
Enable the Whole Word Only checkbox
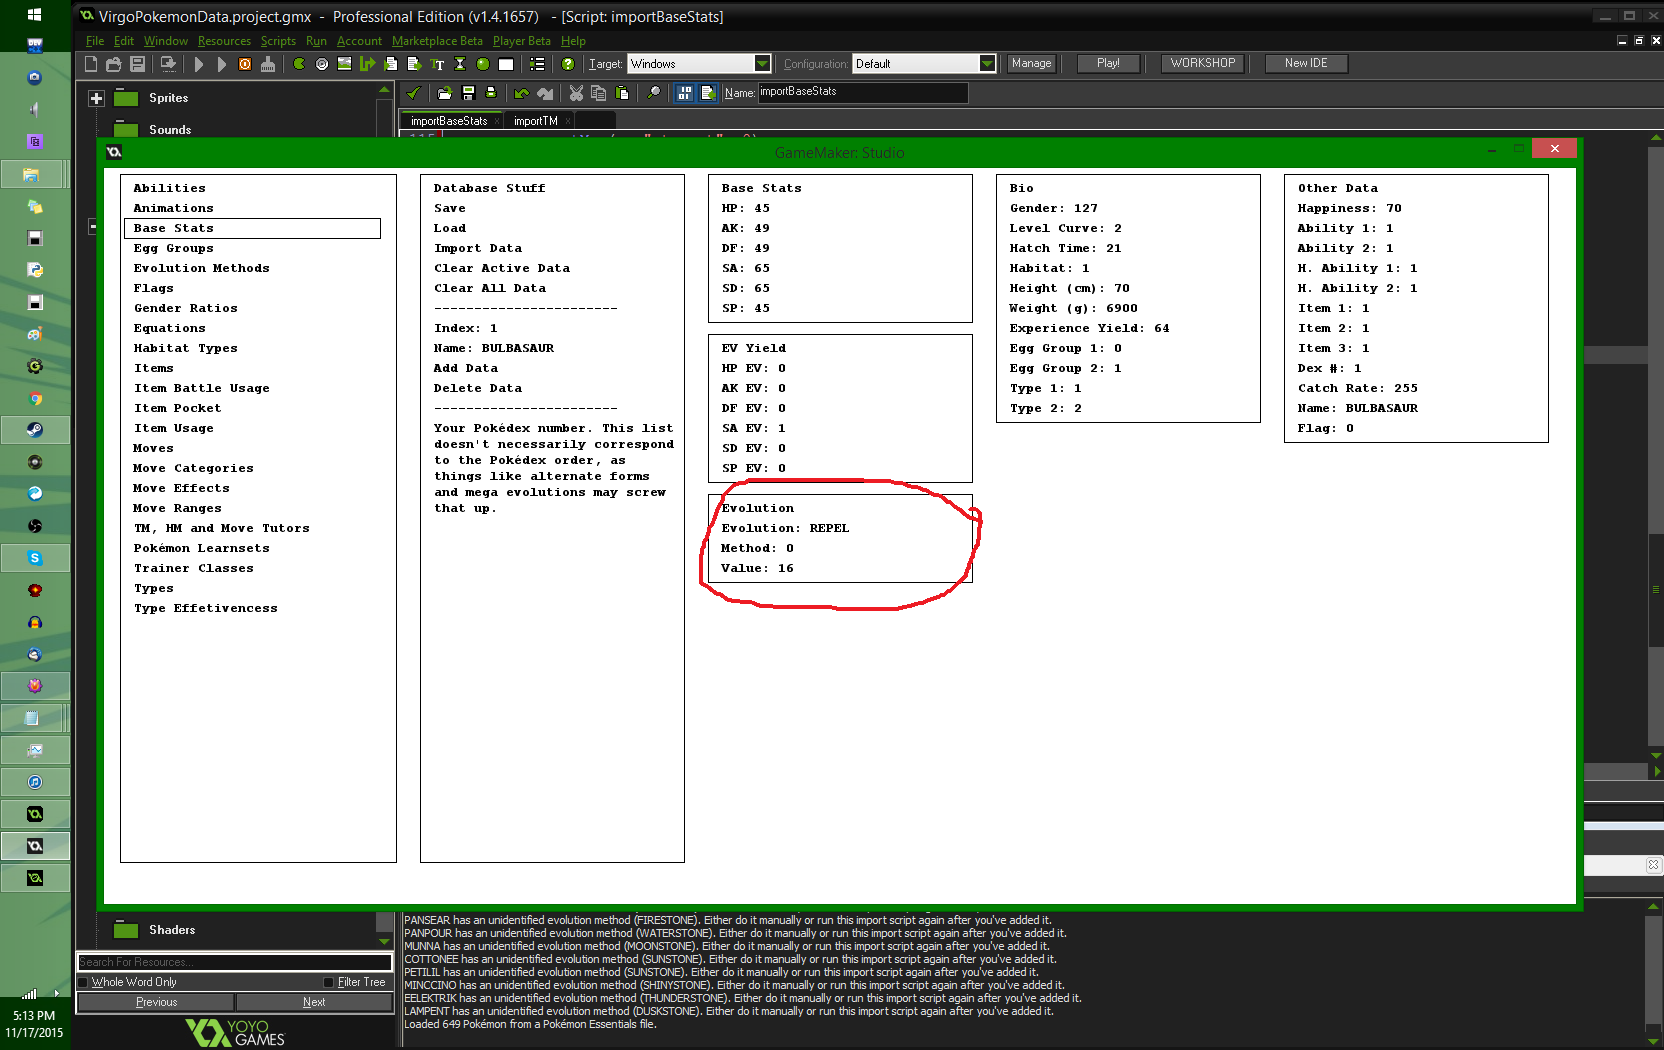84,982
